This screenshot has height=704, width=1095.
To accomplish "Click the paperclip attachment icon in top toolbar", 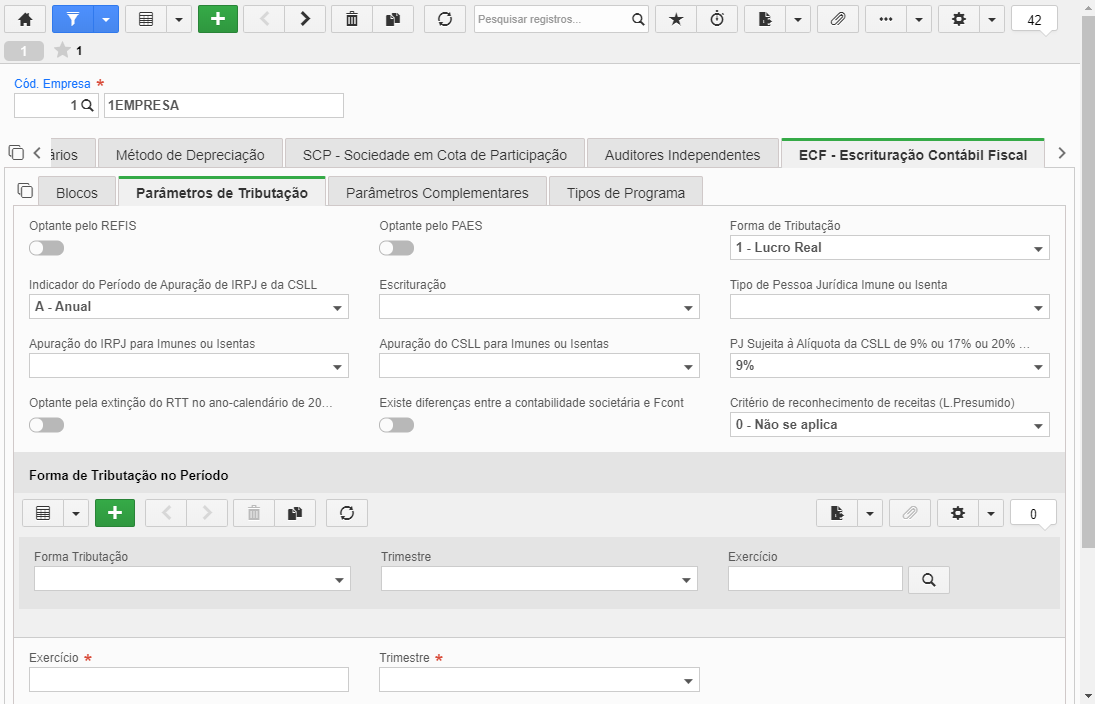I will (x=838, y=19).
